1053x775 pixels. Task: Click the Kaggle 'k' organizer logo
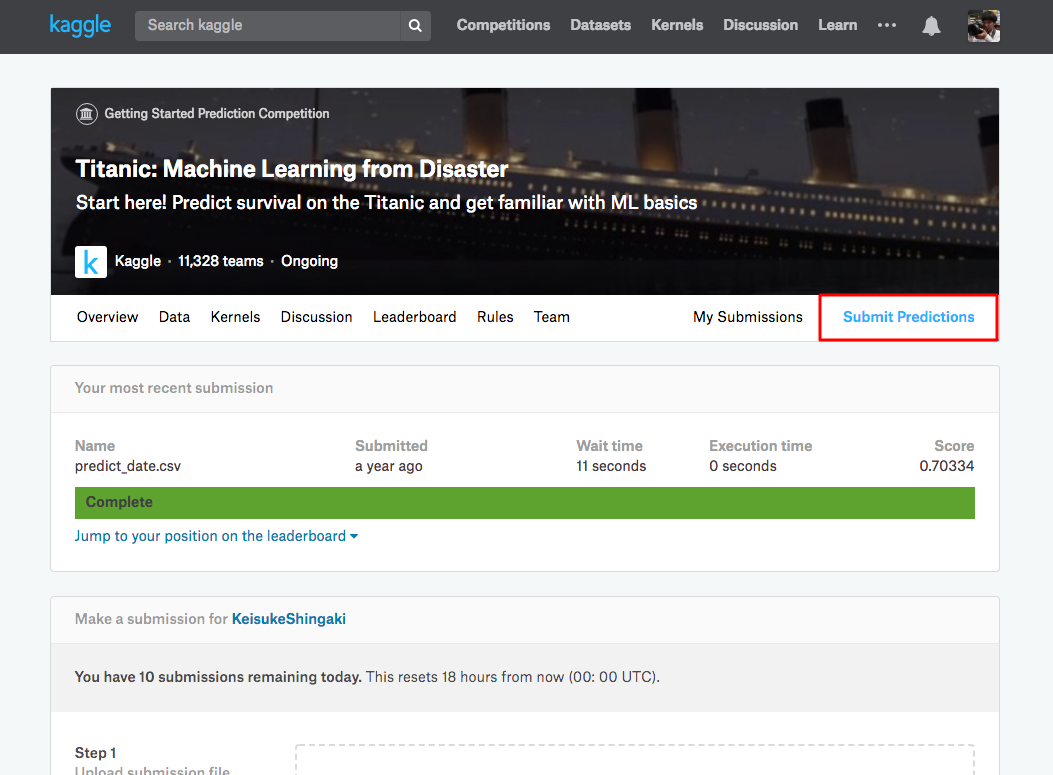click(x=91, y=262)
